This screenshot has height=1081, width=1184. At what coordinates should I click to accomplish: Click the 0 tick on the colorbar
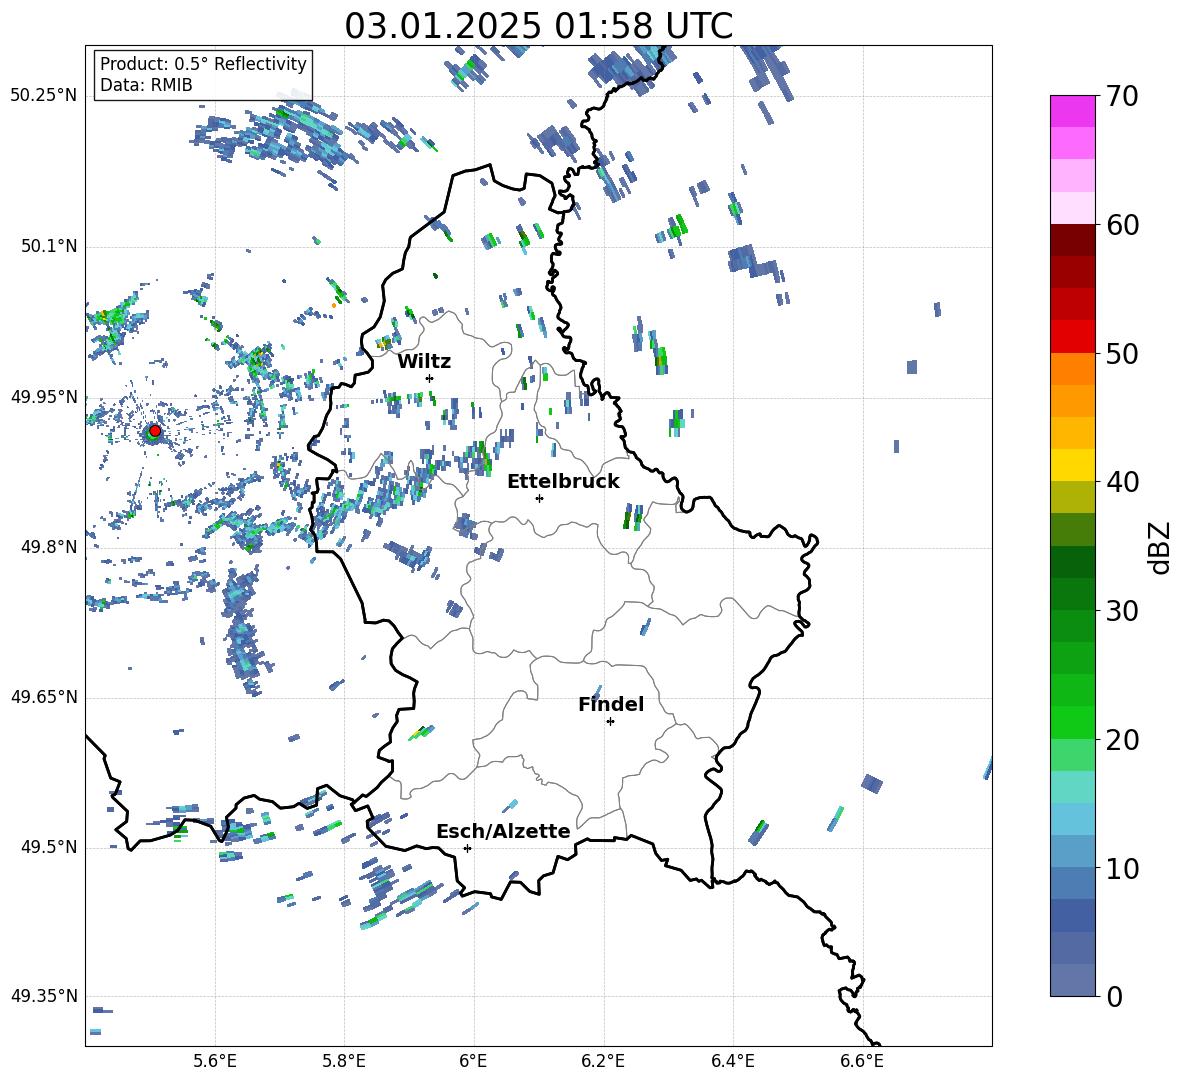point(1114,996)
